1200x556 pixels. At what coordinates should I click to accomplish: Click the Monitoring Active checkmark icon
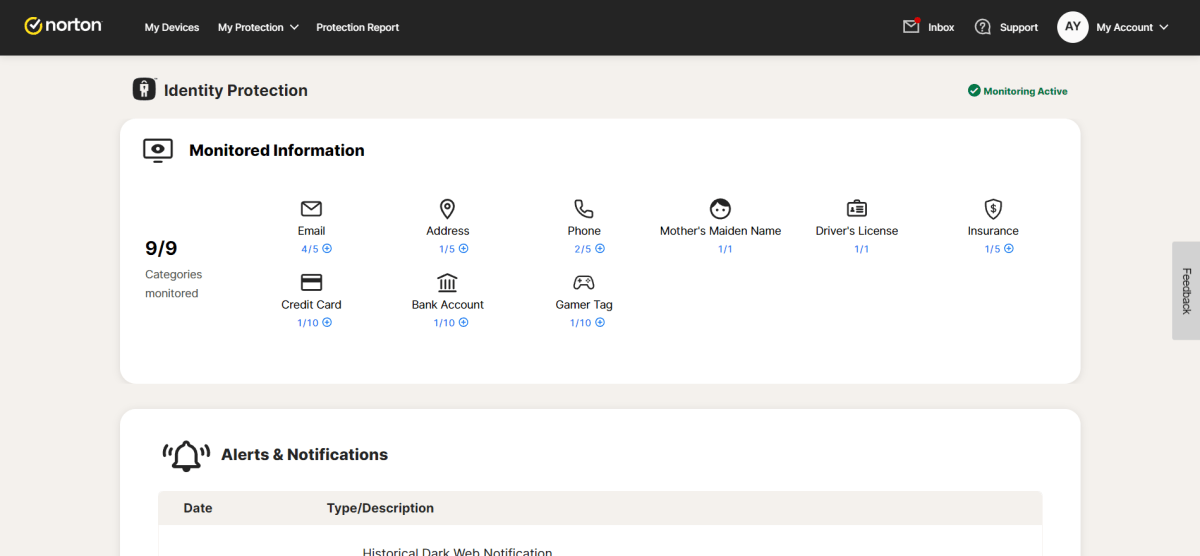pyautogui.click(x=974, y=91)
